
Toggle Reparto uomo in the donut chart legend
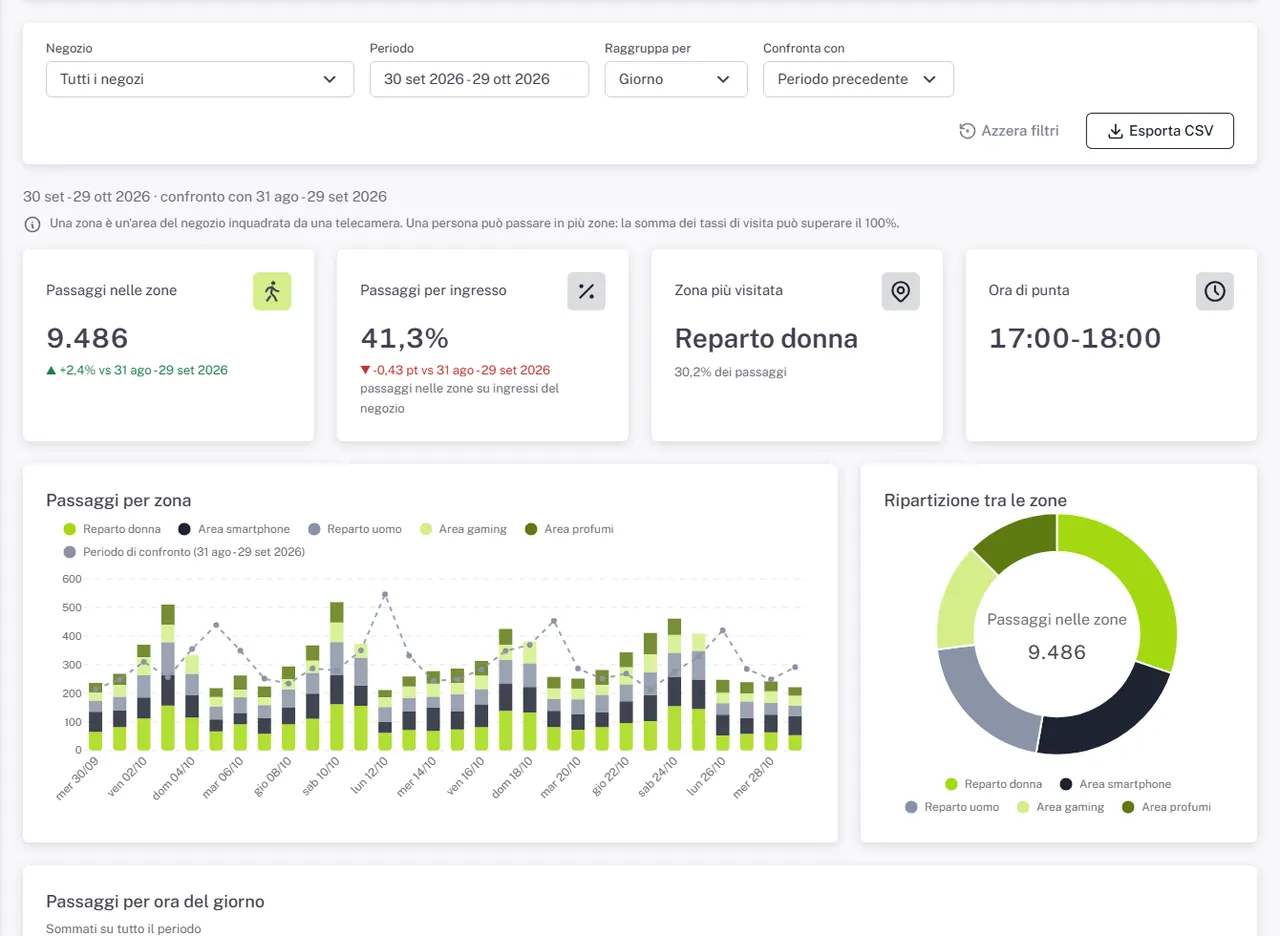[x=952, y=807]
